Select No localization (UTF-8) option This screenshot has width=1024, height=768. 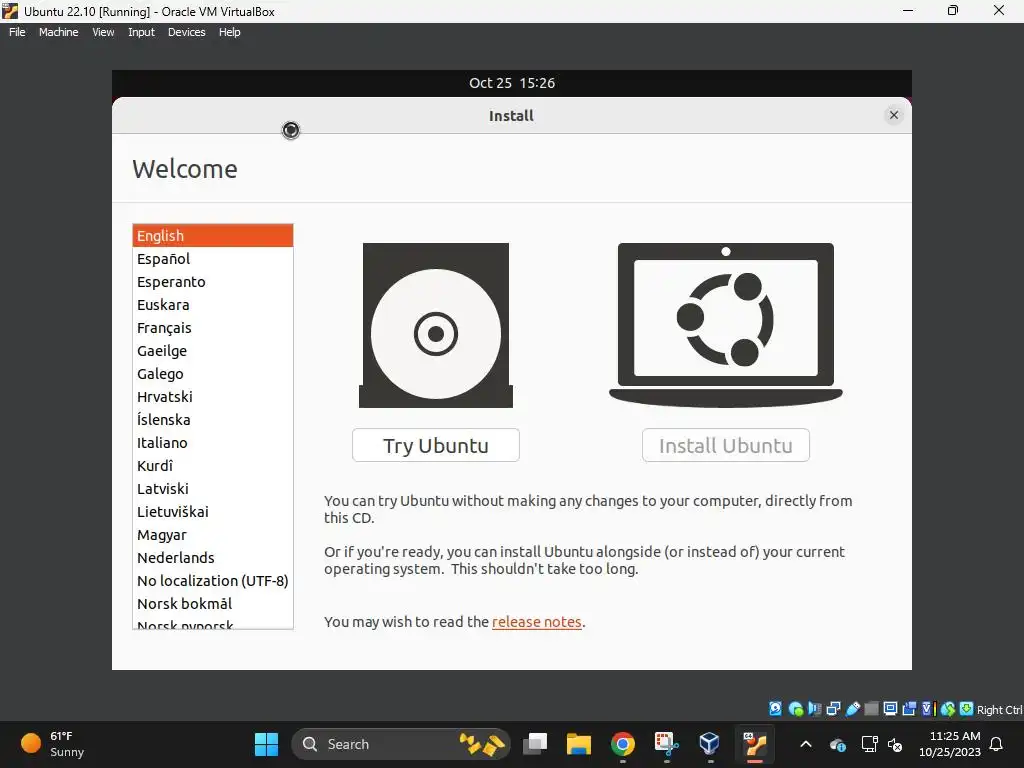[x=213, y=581]
